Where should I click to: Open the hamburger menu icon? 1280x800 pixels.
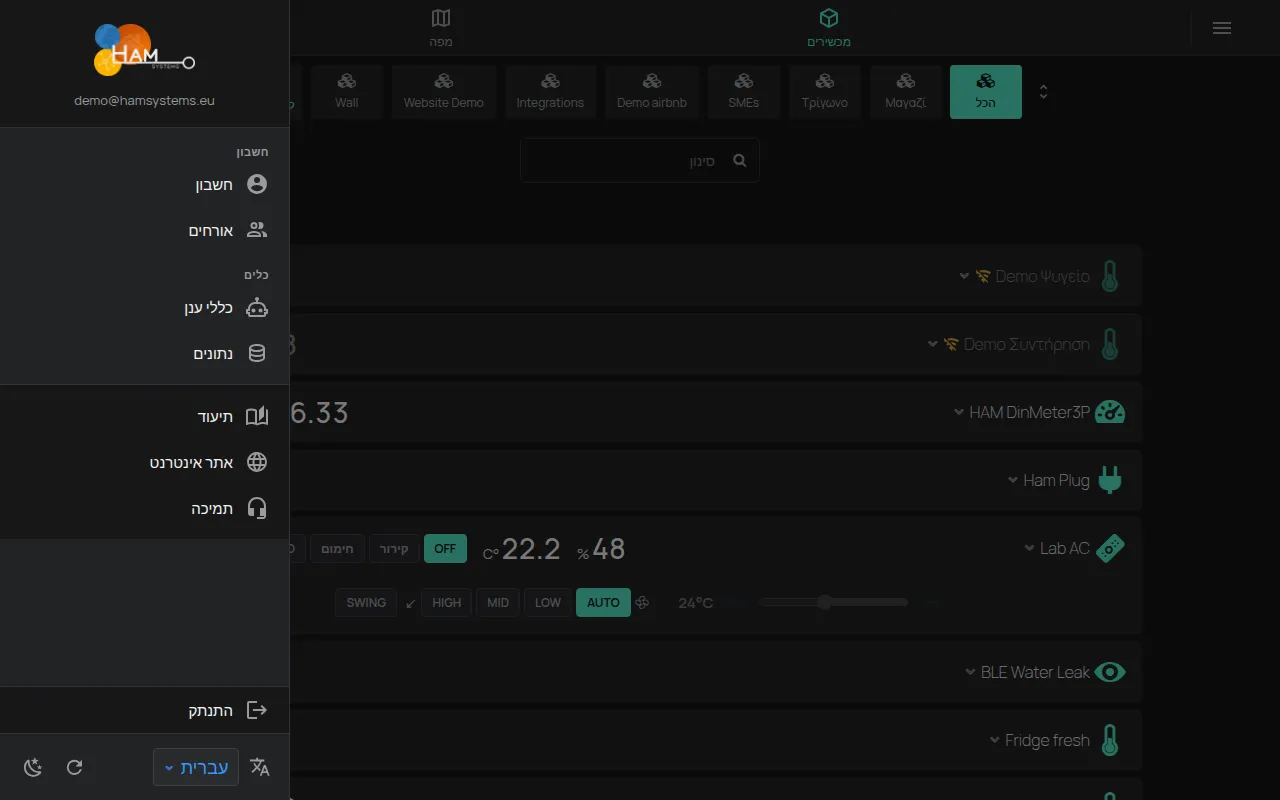click(x=1221, y=28)
